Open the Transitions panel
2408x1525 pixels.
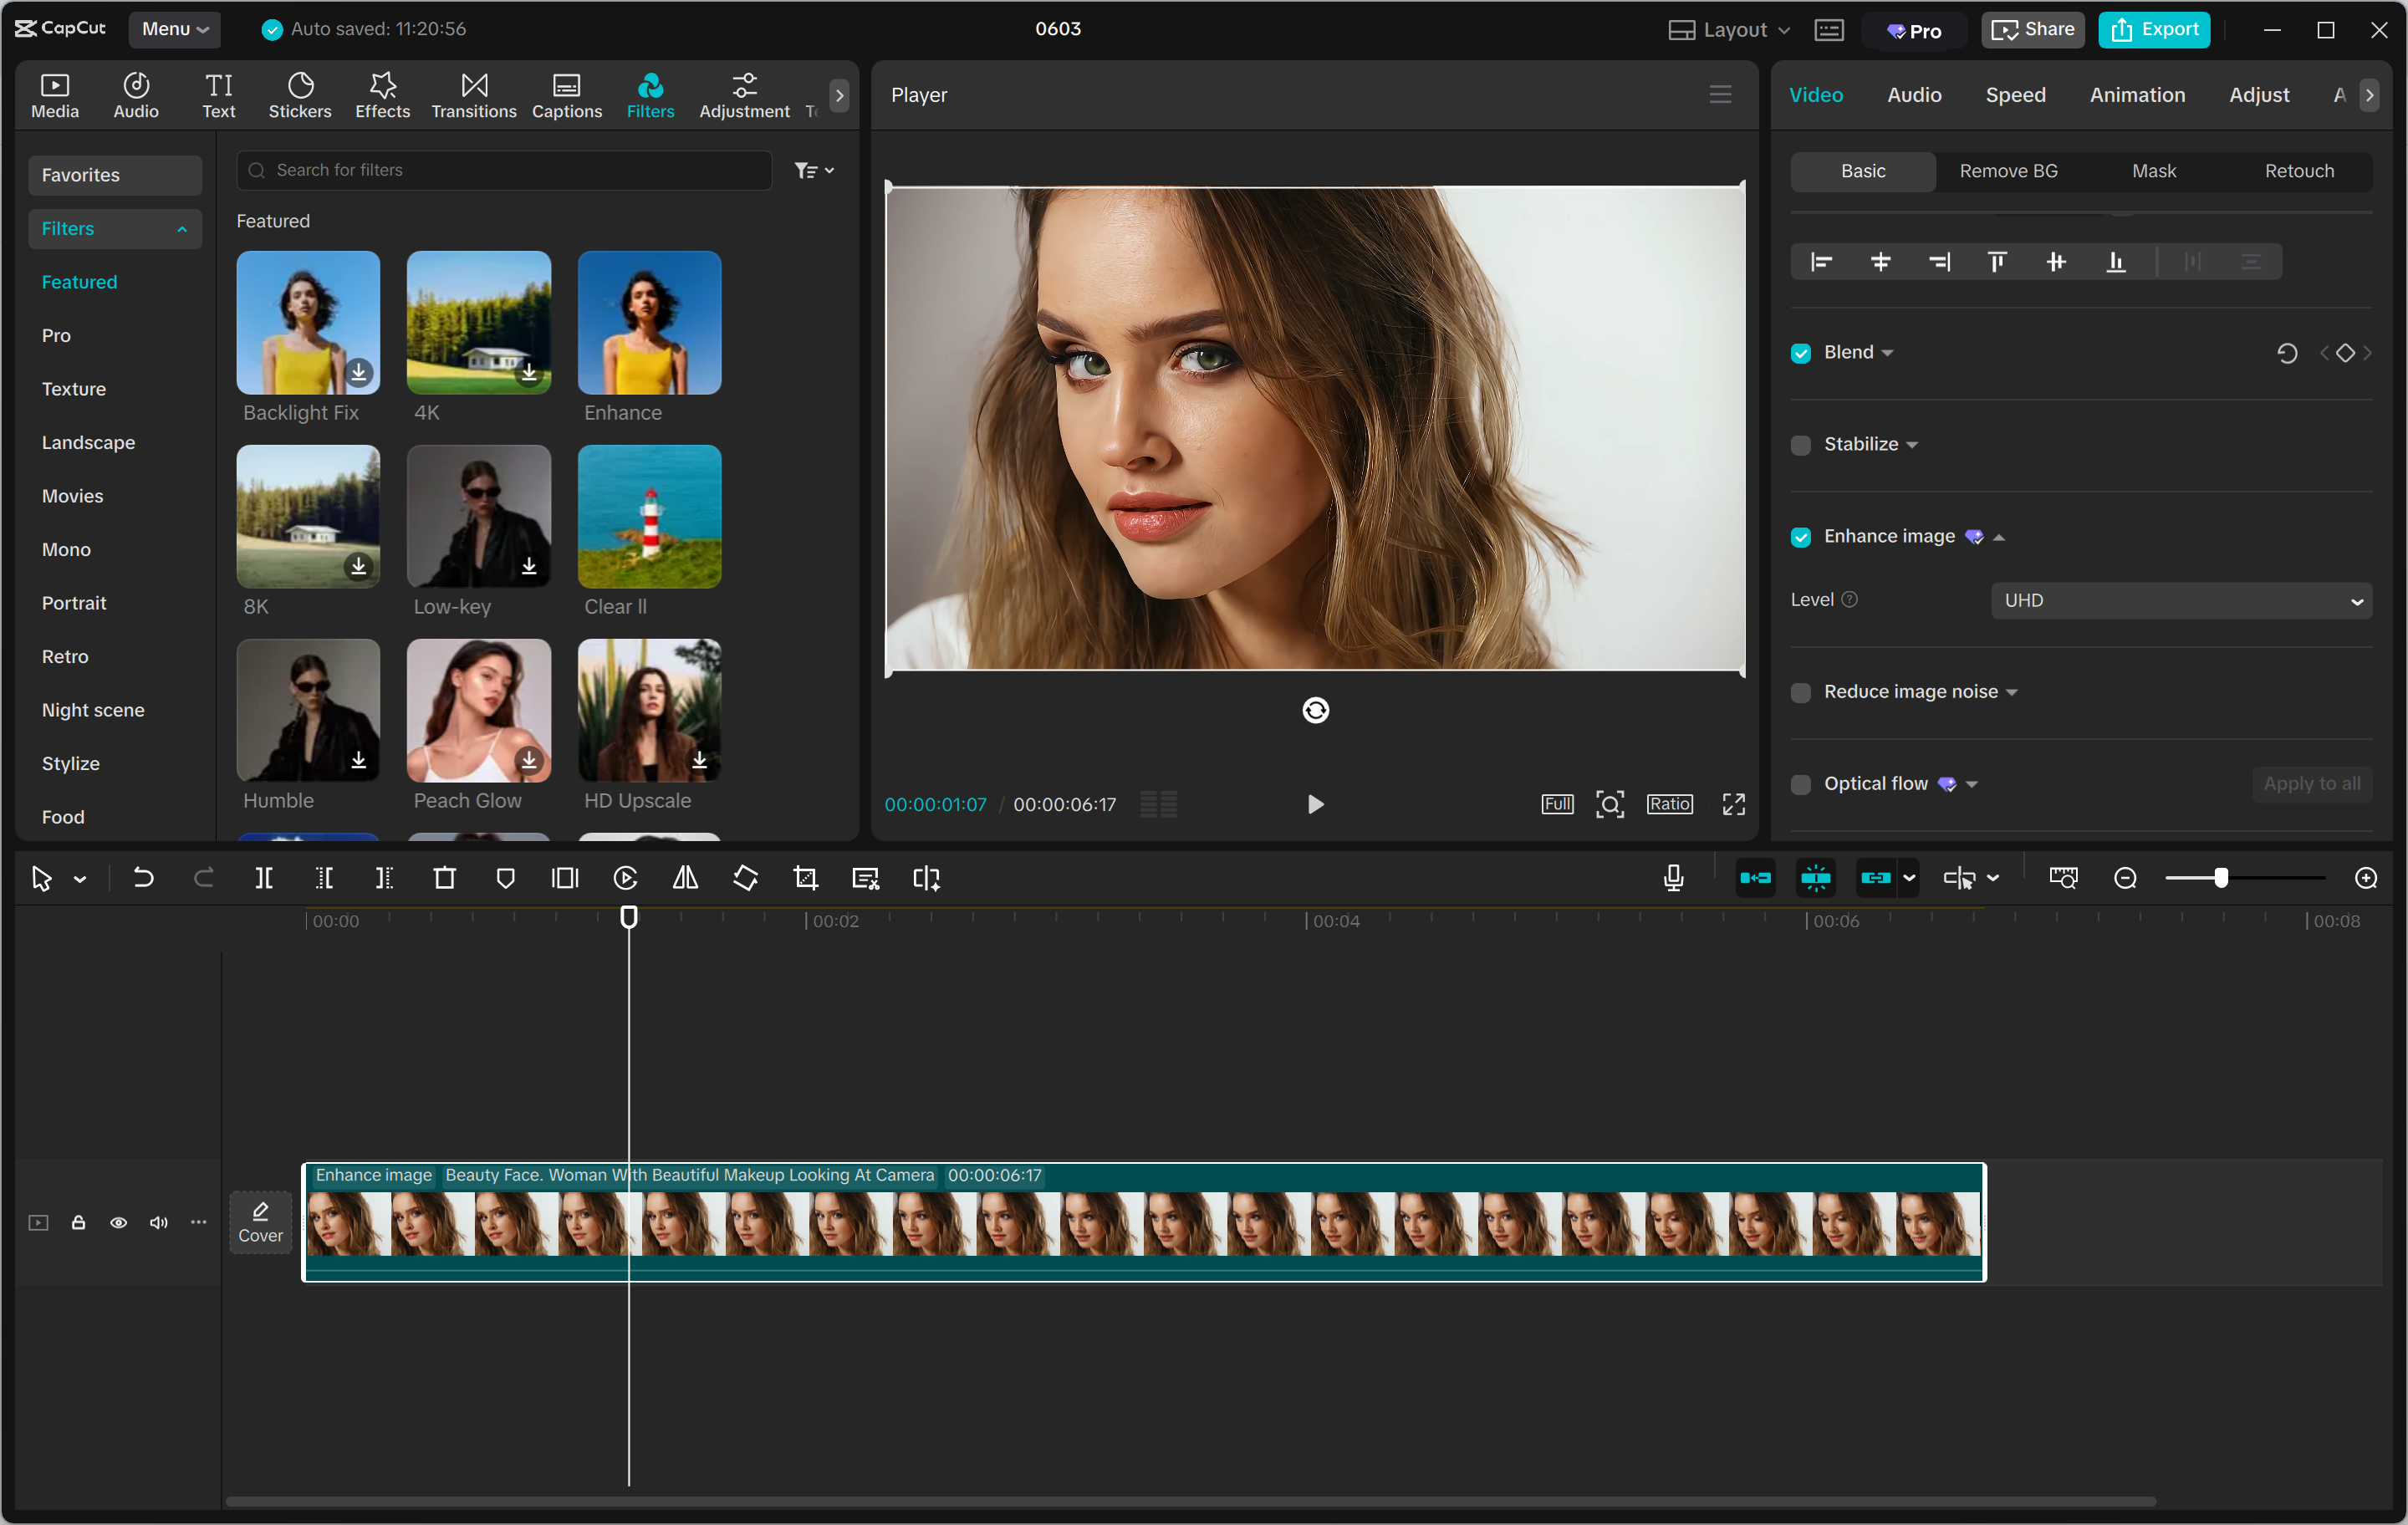click(x=473, y=95)
